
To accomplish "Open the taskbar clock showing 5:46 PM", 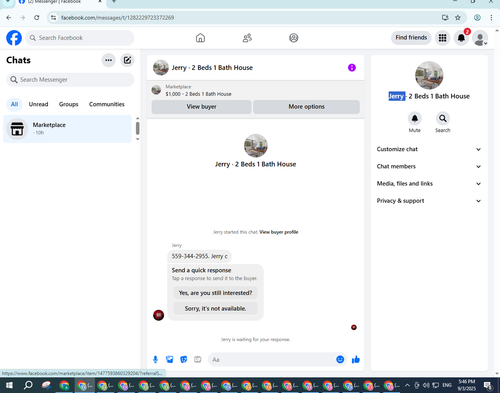I will point(467,385).
